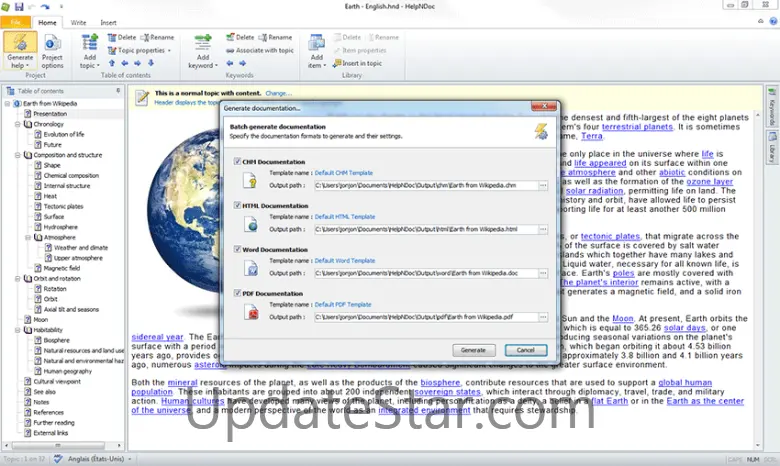
Task: Collapse the Habitability tree node
Action: (18, 330)
